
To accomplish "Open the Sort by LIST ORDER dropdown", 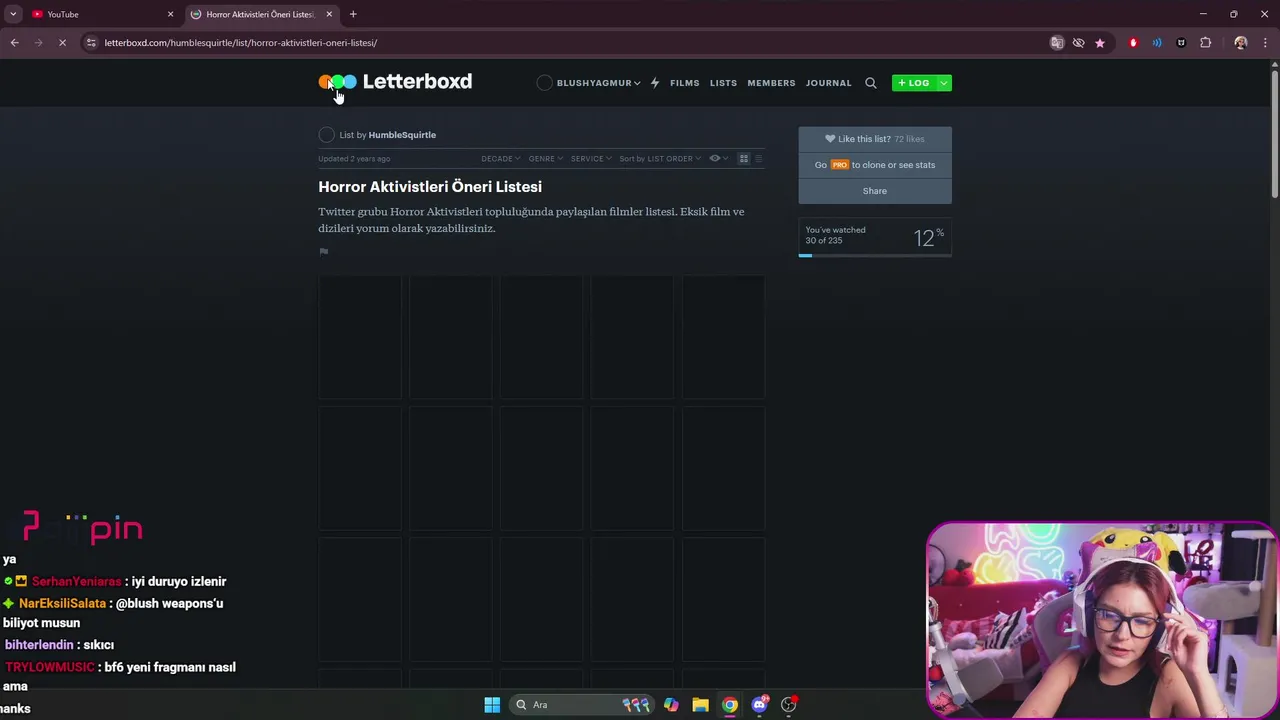I will 660,159.
